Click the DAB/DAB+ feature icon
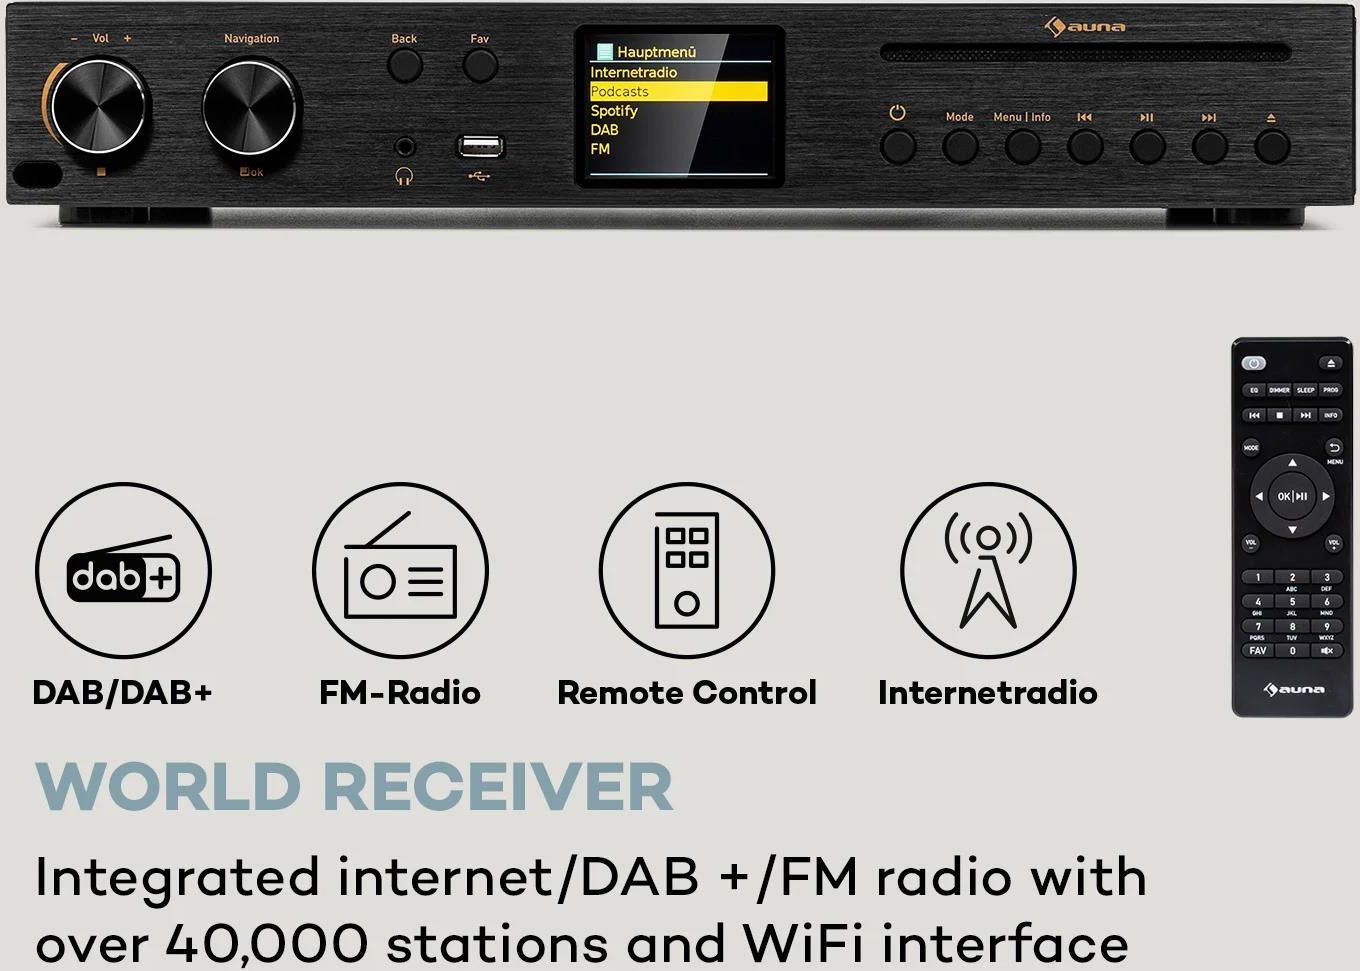 pos(122,570)
